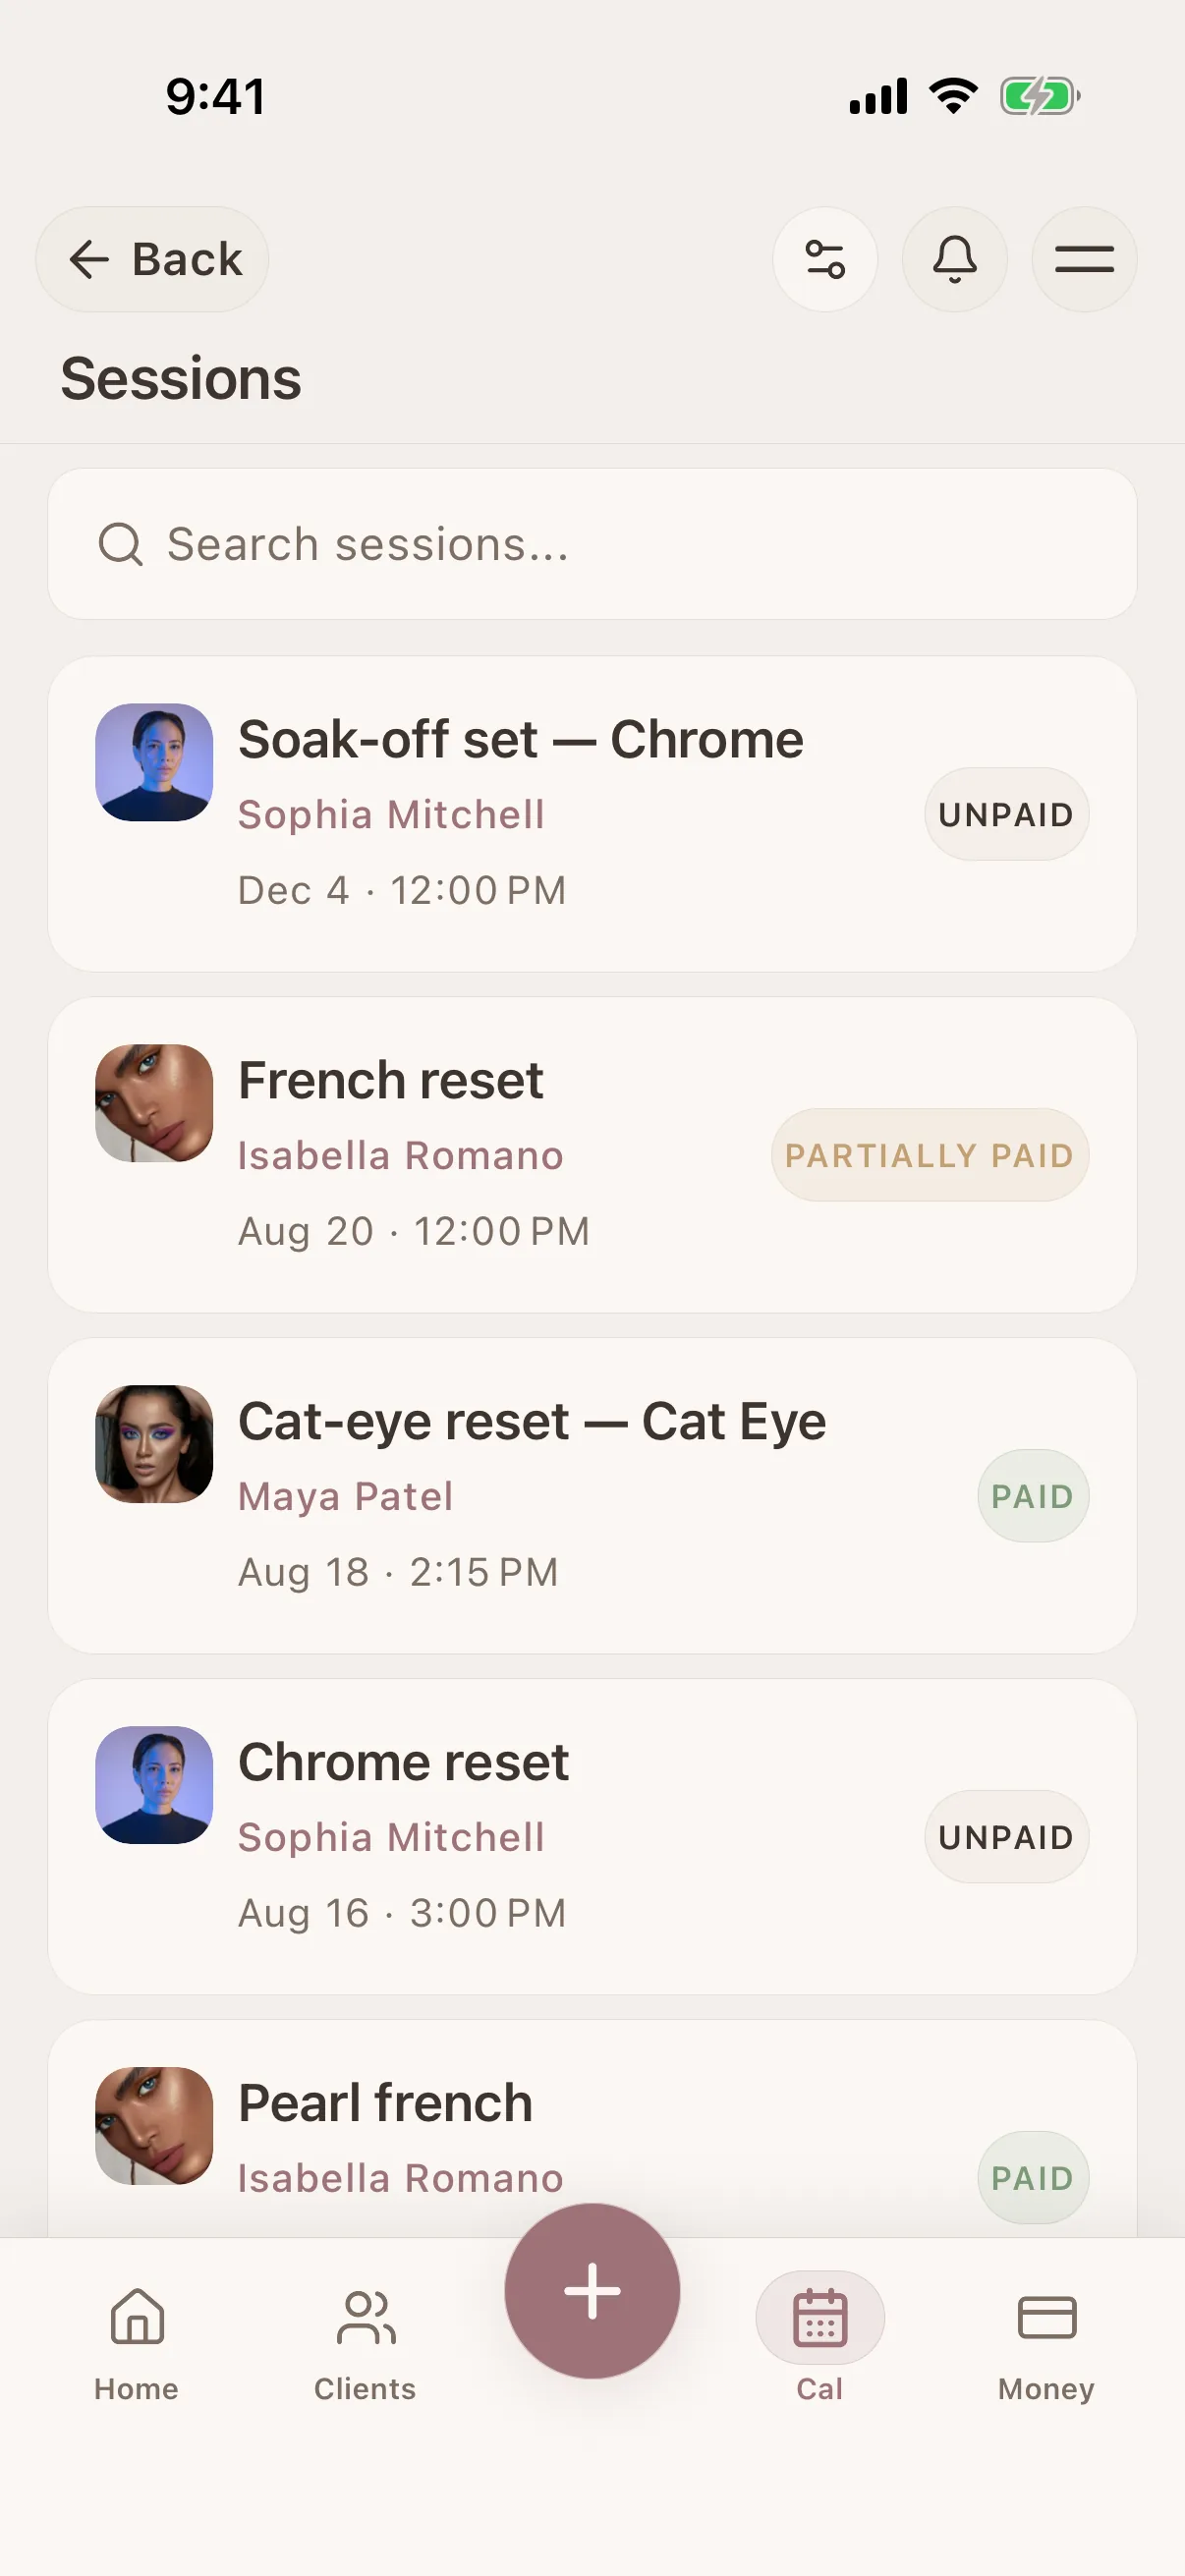Screen dimensions: 1185x2576
Task: Tap the plus add session button
Action: pos(592,2290)
